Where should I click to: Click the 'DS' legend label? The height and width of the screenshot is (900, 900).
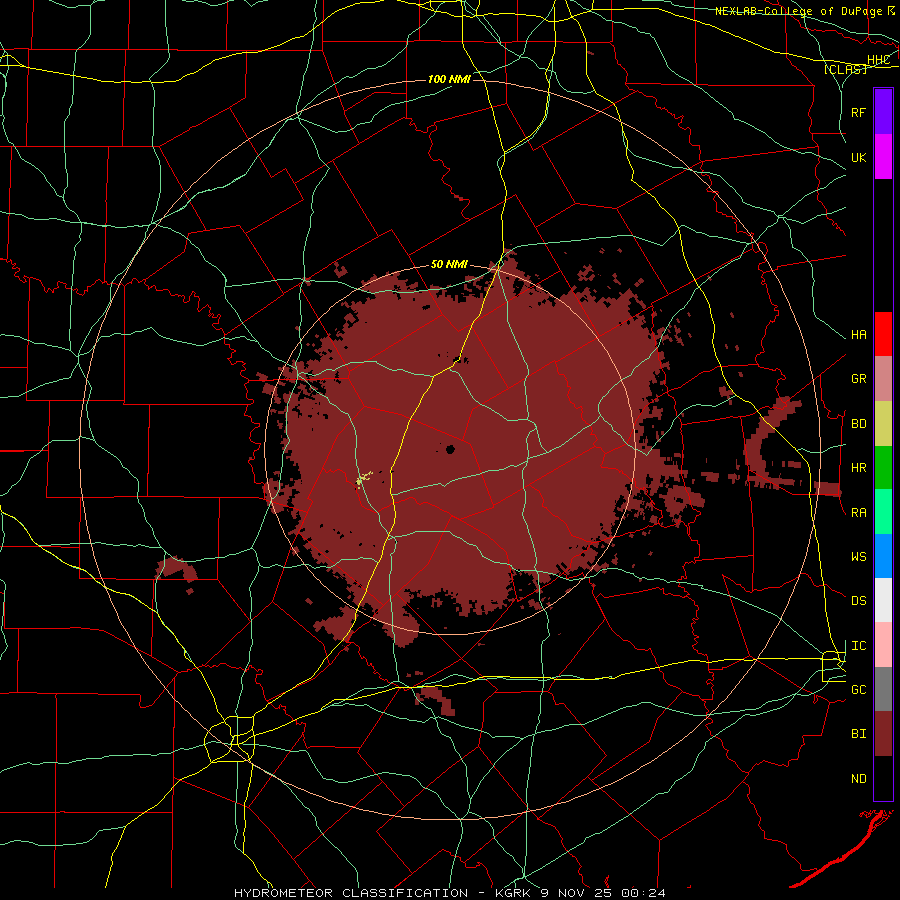click(859, 601)
